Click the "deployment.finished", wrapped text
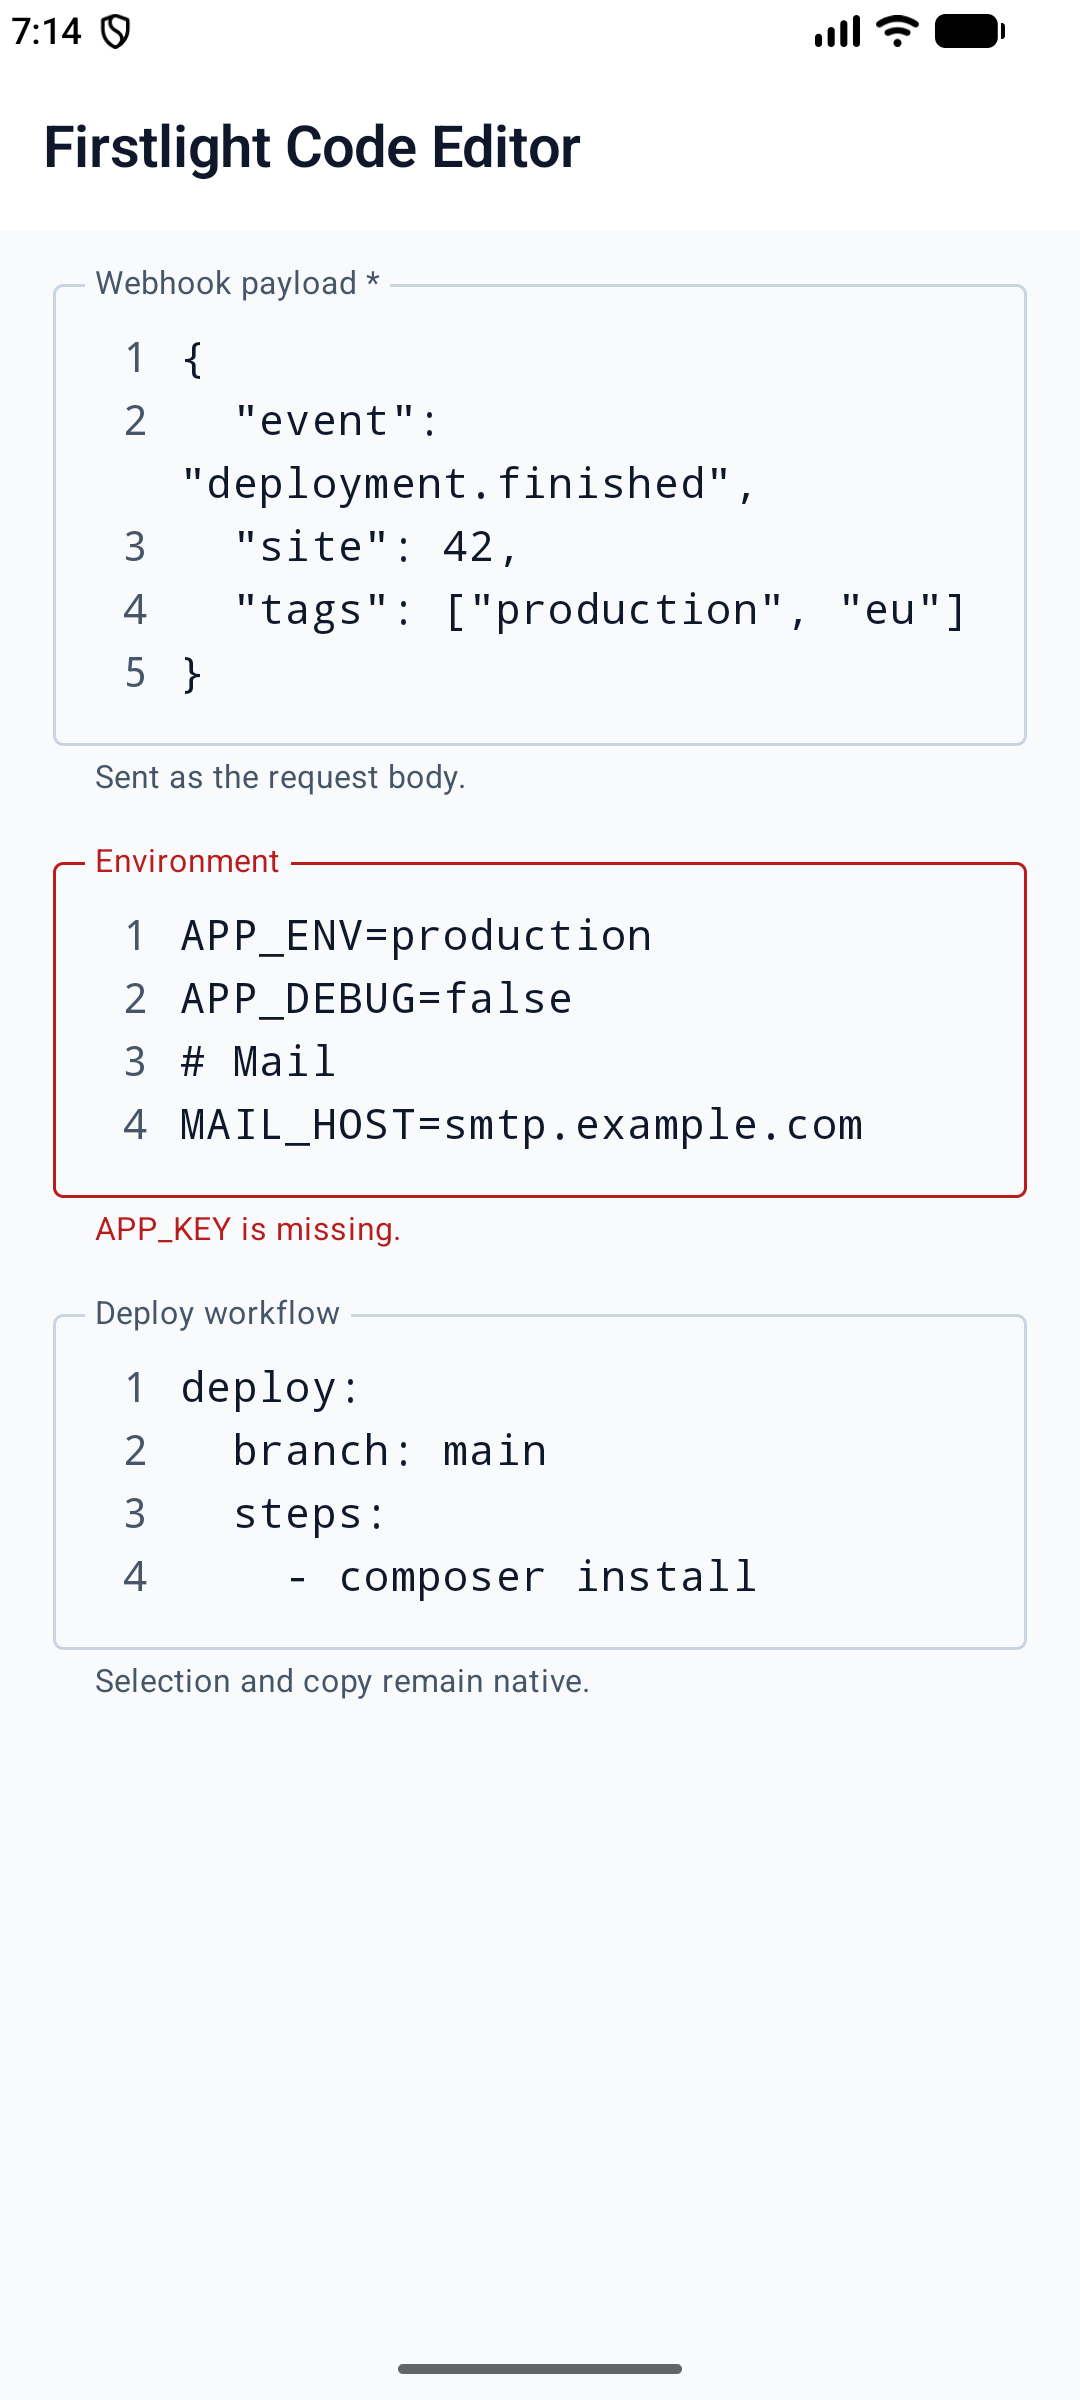Screen dimensions: 1080x2400 [469, 484]
